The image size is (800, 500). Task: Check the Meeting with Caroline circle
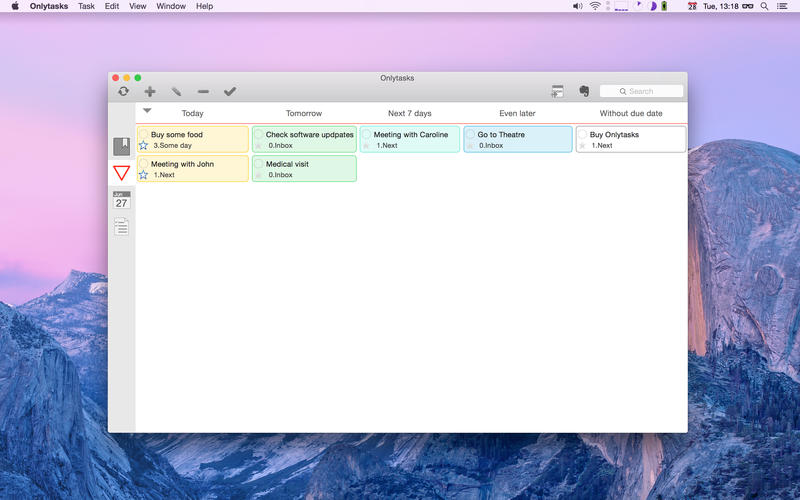(366, 134)
